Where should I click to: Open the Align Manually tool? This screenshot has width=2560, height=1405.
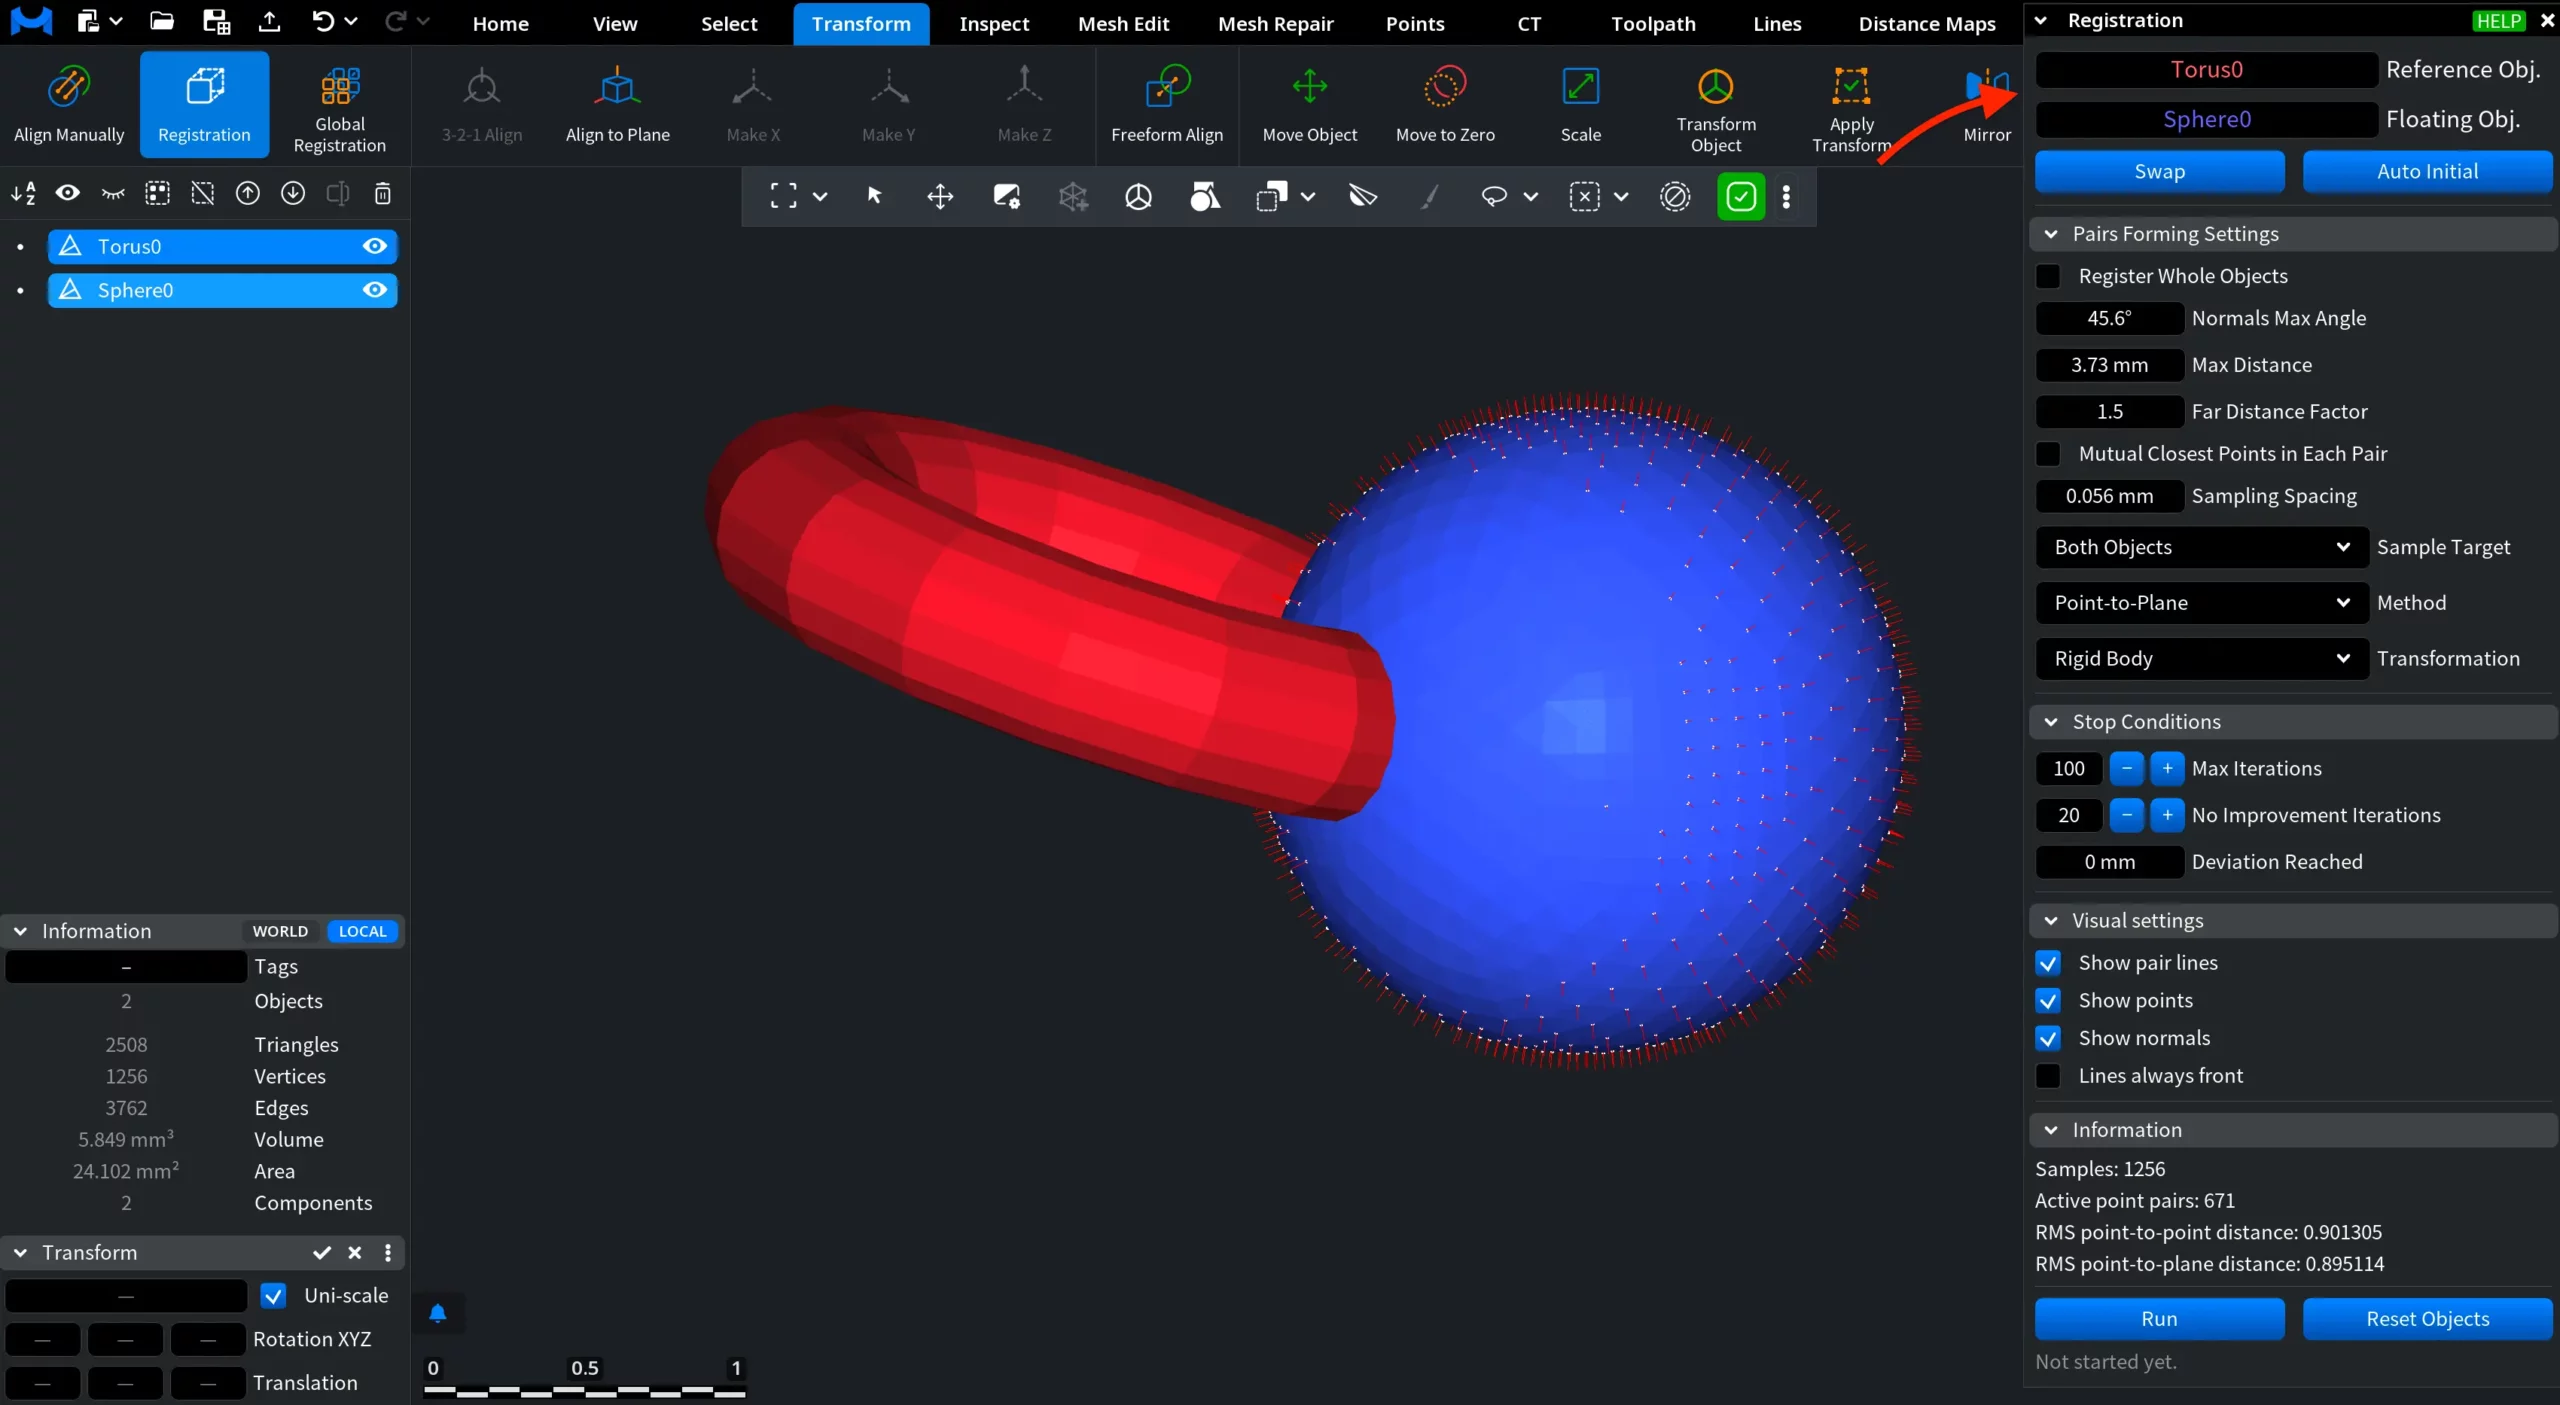(69, 105)
